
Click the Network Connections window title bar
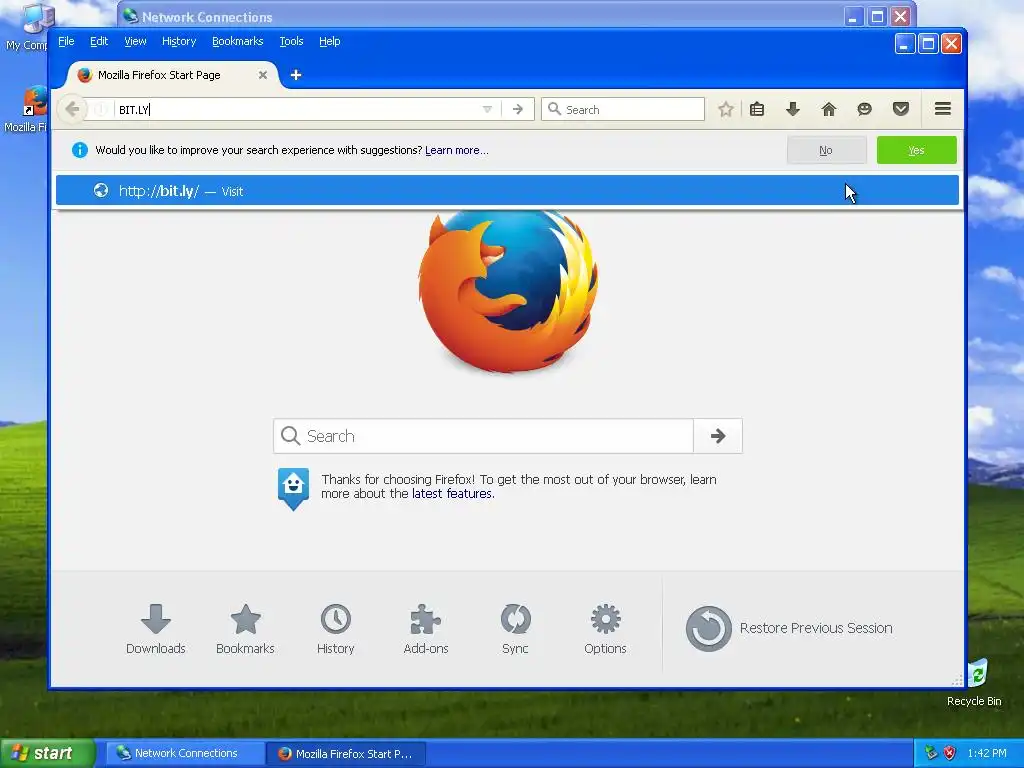[x=483, y=16]
